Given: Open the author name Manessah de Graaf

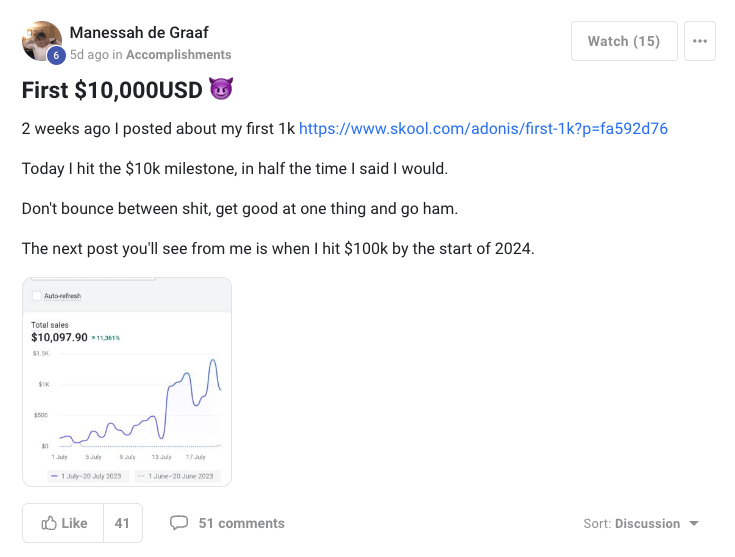Looking at the screenshot, I should click(139, 33).
